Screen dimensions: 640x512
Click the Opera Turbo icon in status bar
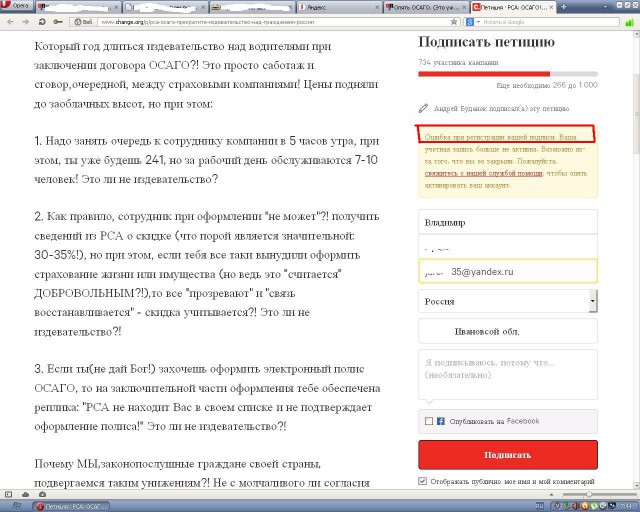tap(42, 494)
